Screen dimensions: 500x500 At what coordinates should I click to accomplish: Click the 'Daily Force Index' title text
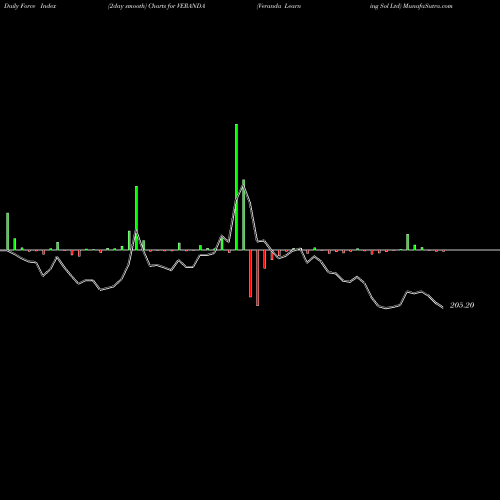[30, 6]
